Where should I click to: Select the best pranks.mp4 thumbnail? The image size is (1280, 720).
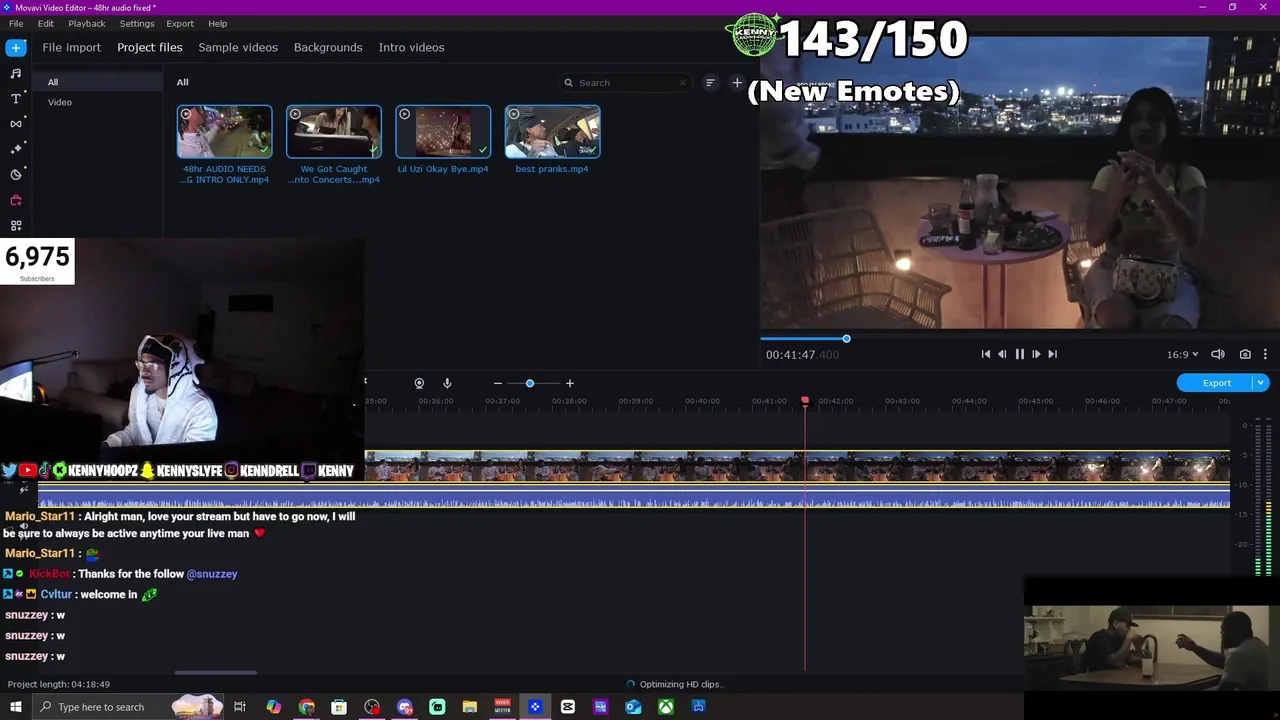552,132
